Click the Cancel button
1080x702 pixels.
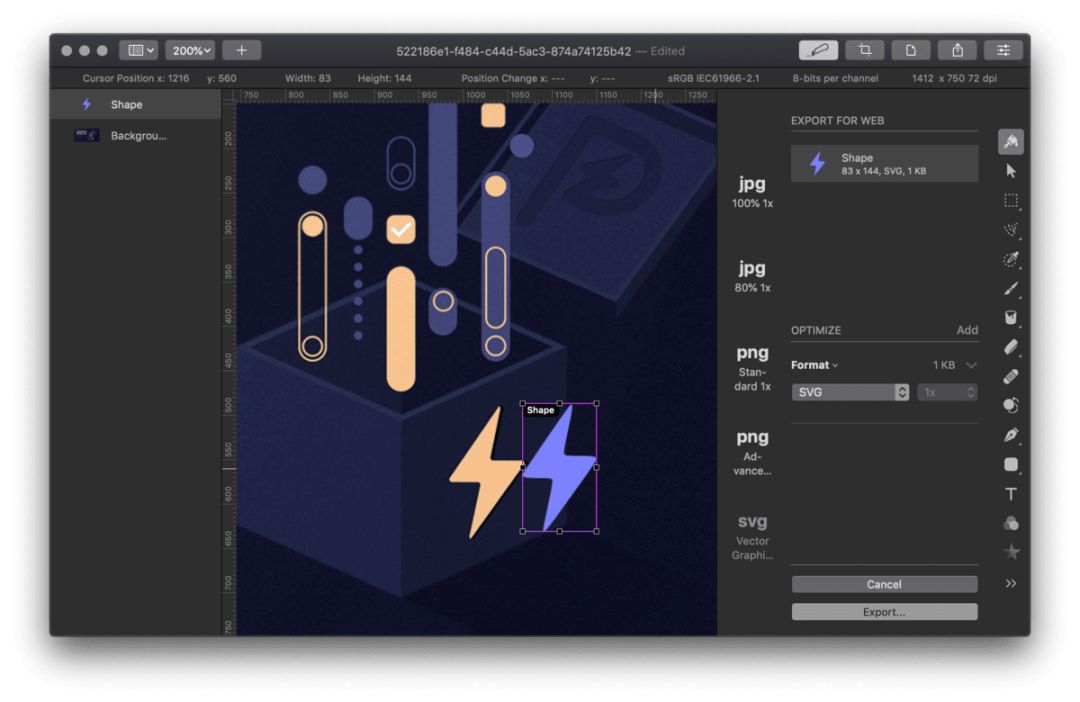tap(884, 584)
